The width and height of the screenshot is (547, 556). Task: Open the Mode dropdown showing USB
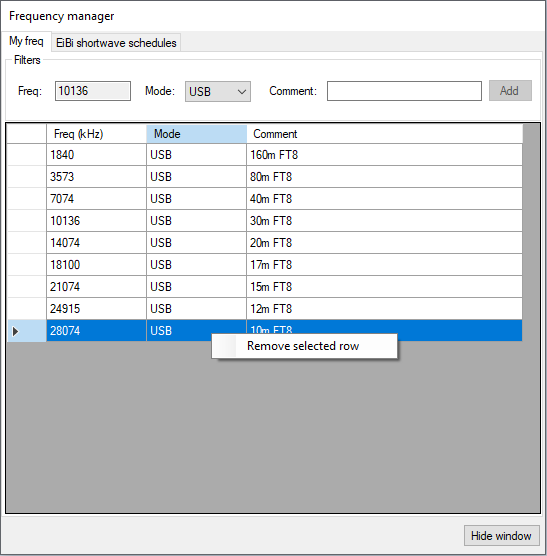(218, 91)
